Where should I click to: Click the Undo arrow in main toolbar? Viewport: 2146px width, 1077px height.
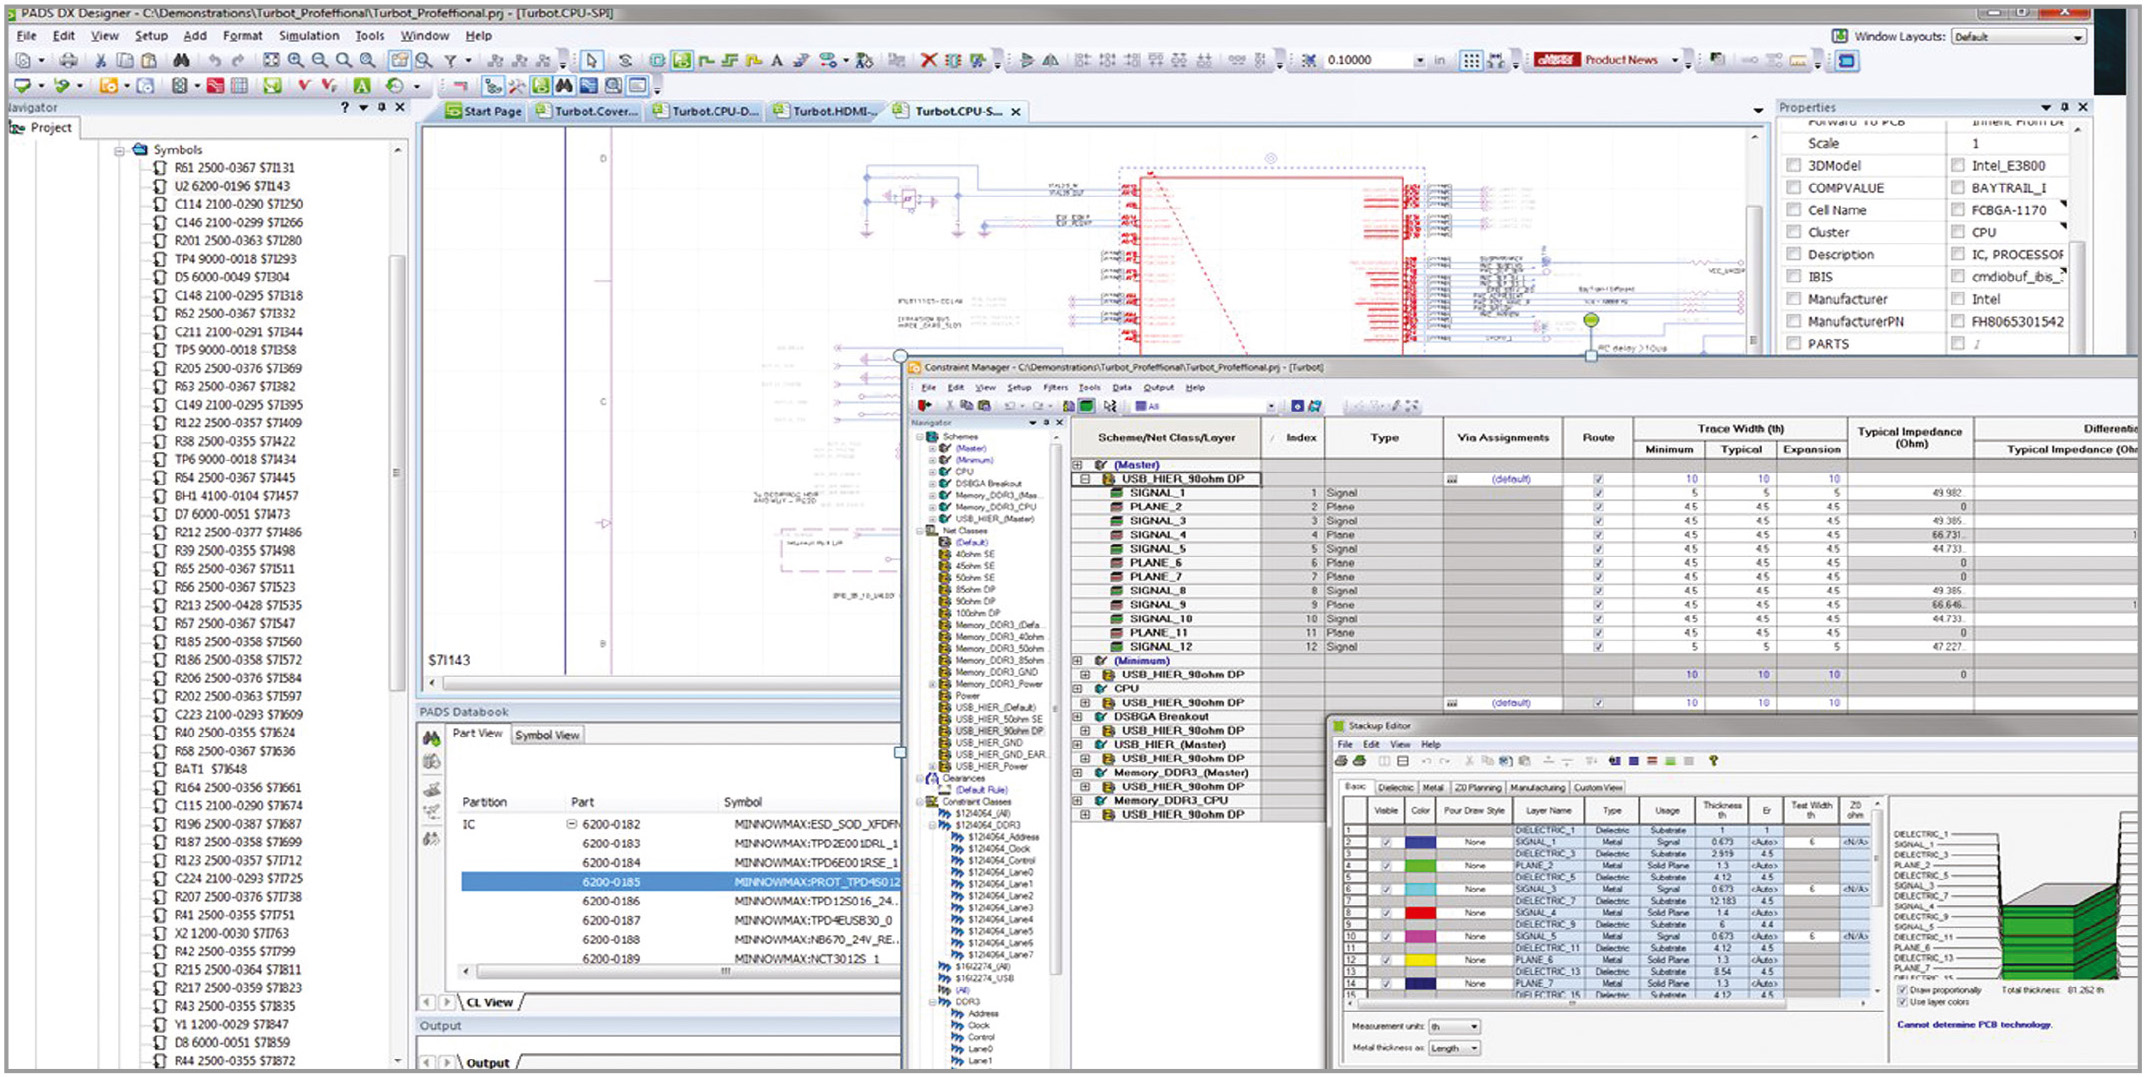point(214,61)
